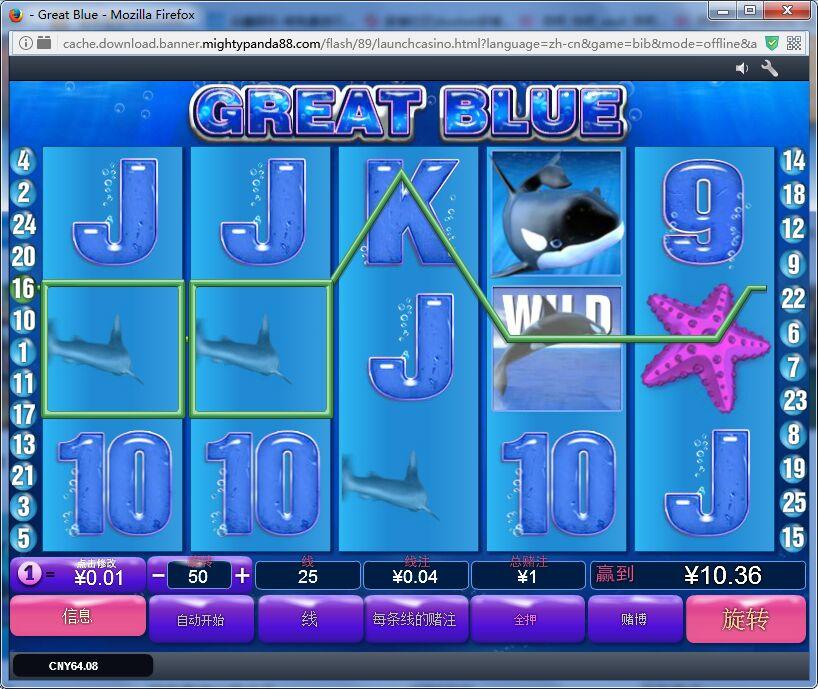Minimize the Firefox window

point(724,11)
